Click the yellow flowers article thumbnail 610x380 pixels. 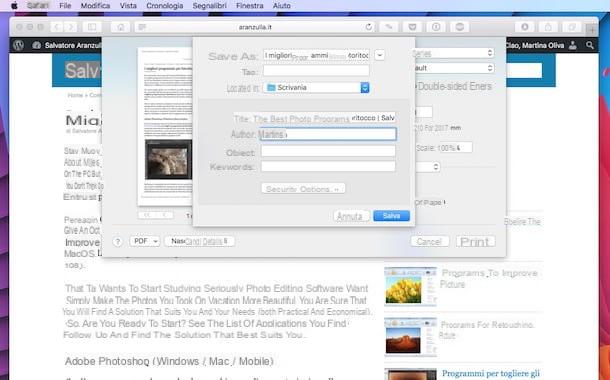410,286
